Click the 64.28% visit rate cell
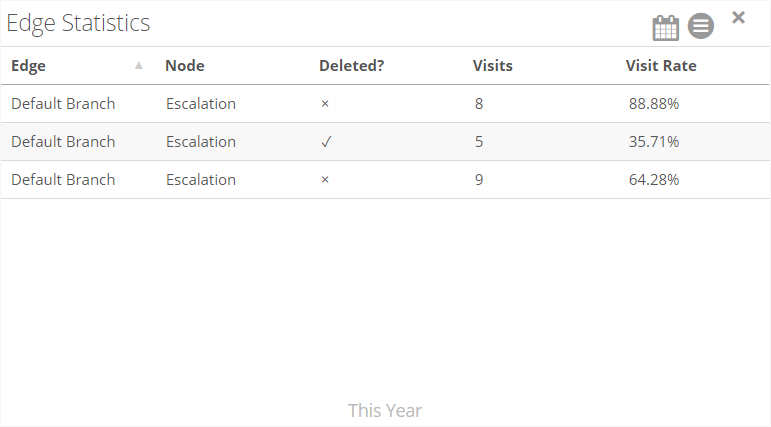 [x=654, y=180]
